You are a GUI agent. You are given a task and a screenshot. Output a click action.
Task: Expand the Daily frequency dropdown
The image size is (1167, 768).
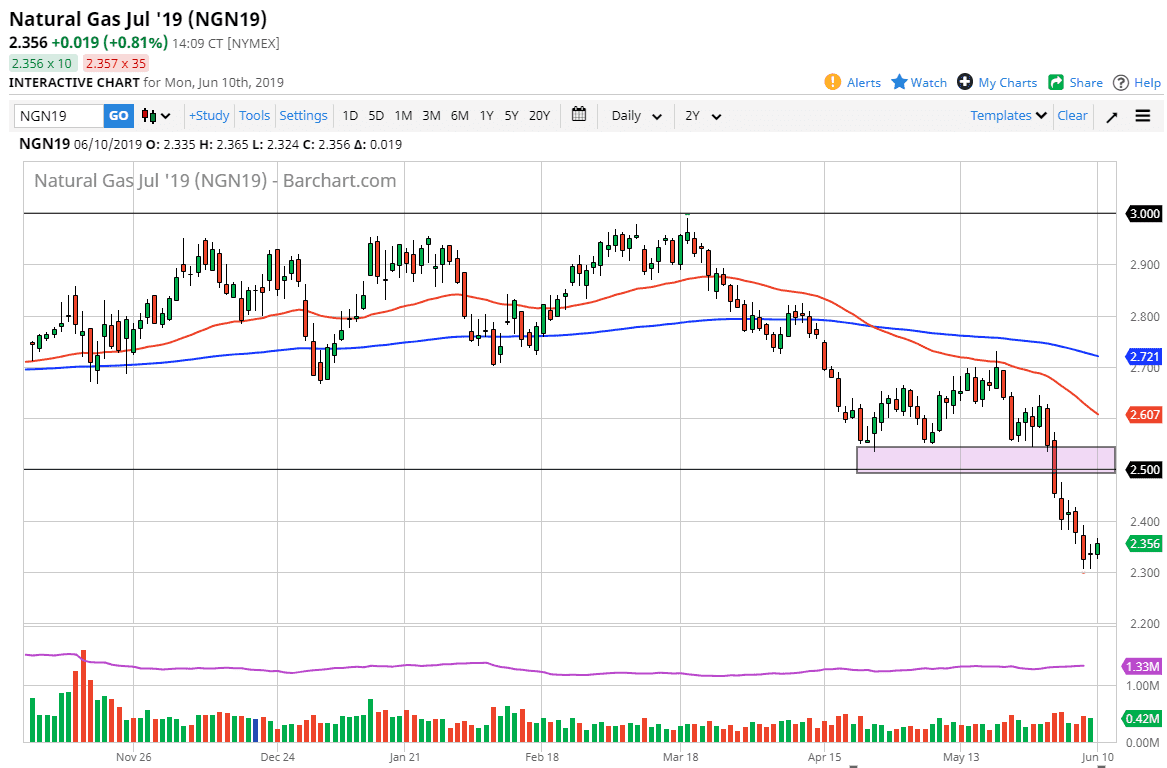[636, 115]
